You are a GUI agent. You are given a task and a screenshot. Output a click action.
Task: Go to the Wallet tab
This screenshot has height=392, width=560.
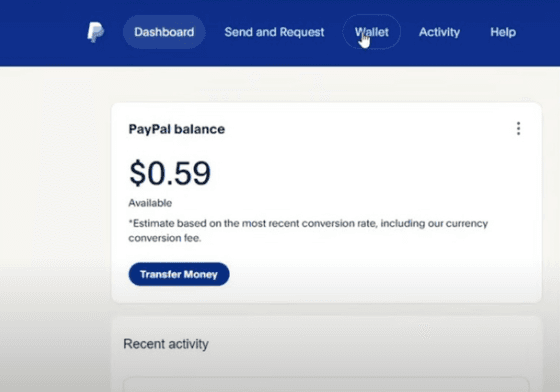(371, 32)
